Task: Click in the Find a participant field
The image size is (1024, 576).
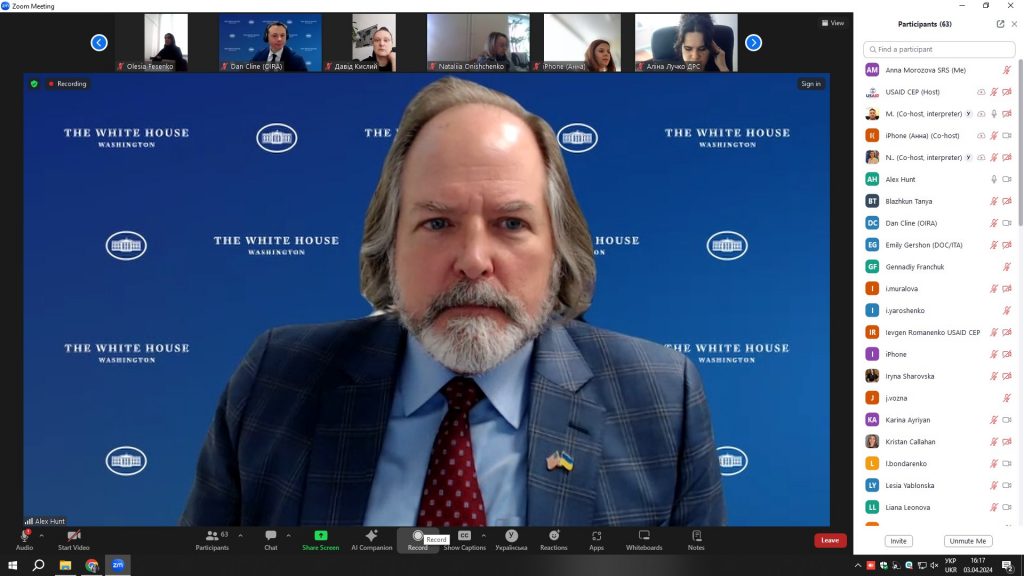Action: pyautogui.click(x=939, y=49)
